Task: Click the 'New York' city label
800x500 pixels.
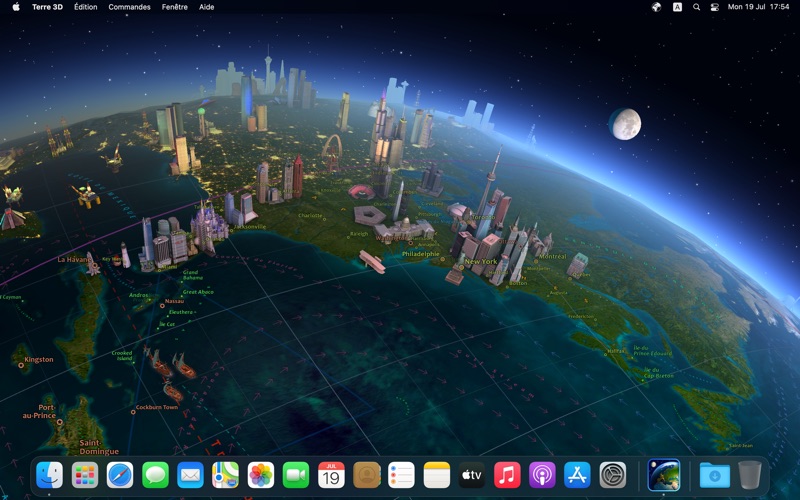Action: click(x=481, y=261)
